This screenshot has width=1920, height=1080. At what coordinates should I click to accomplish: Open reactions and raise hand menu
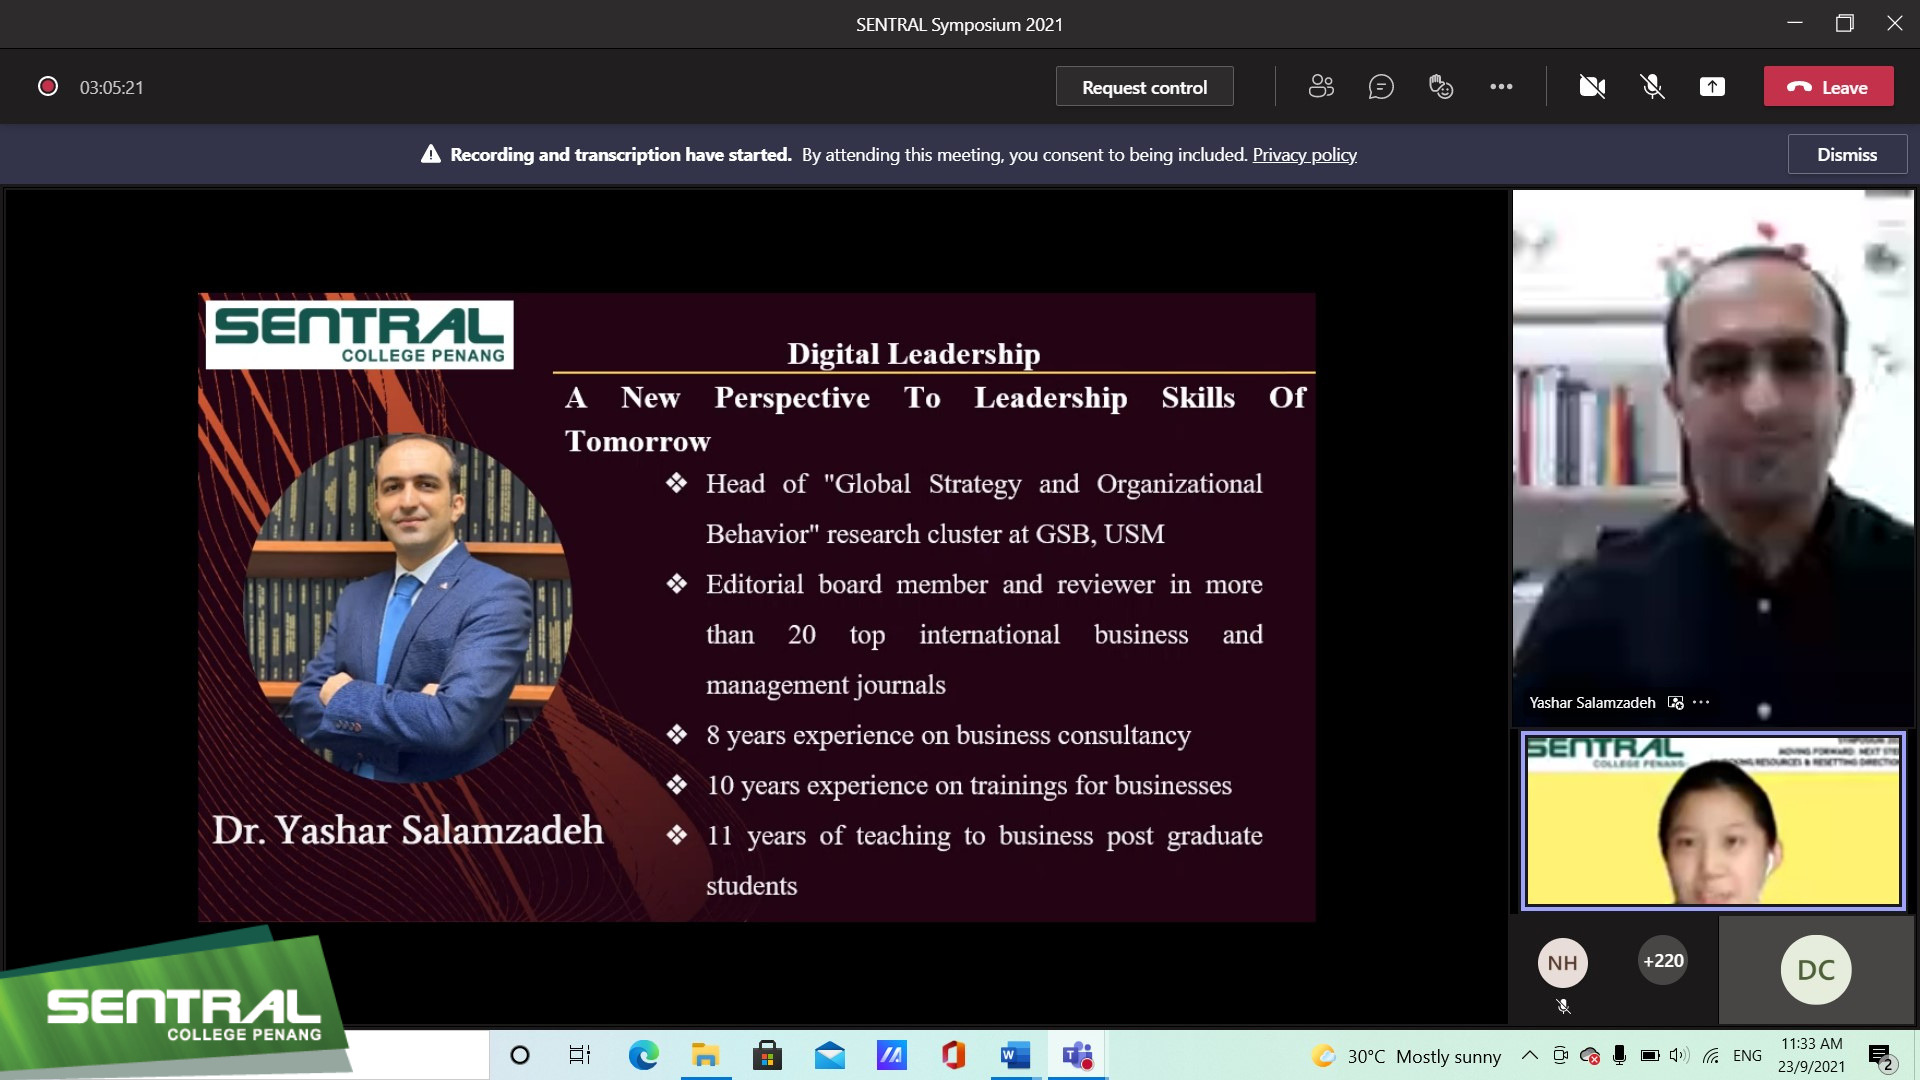click(1441, 87)
